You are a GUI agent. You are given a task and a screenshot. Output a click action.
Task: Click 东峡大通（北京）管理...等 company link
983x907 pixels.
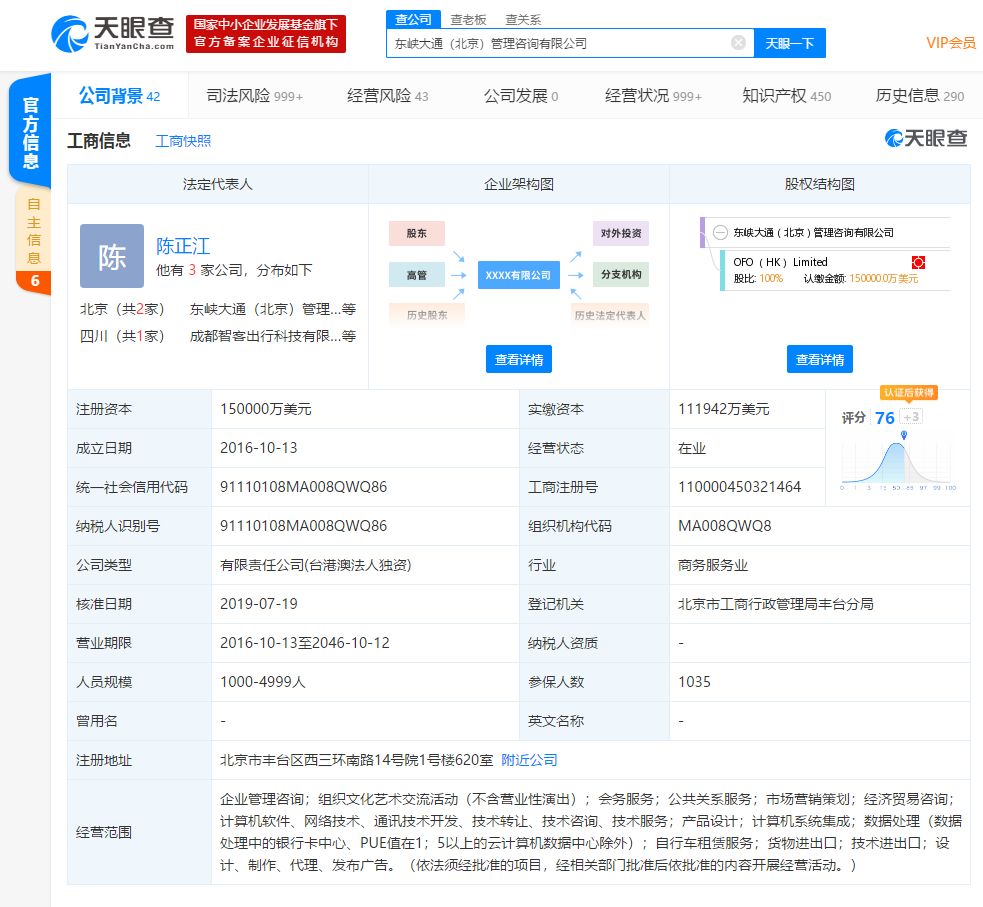click(x=273, y=309)
